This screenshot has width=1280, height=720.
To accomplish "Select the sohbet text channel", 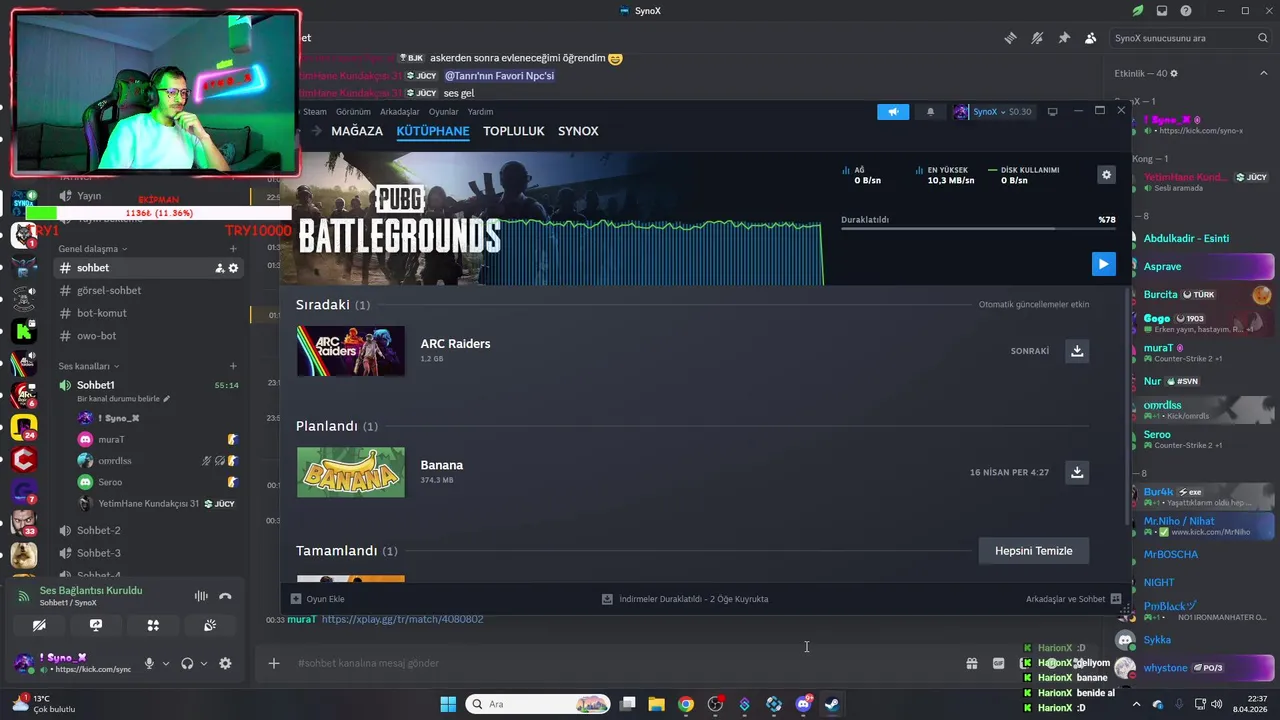I will (x=150, y=268).
